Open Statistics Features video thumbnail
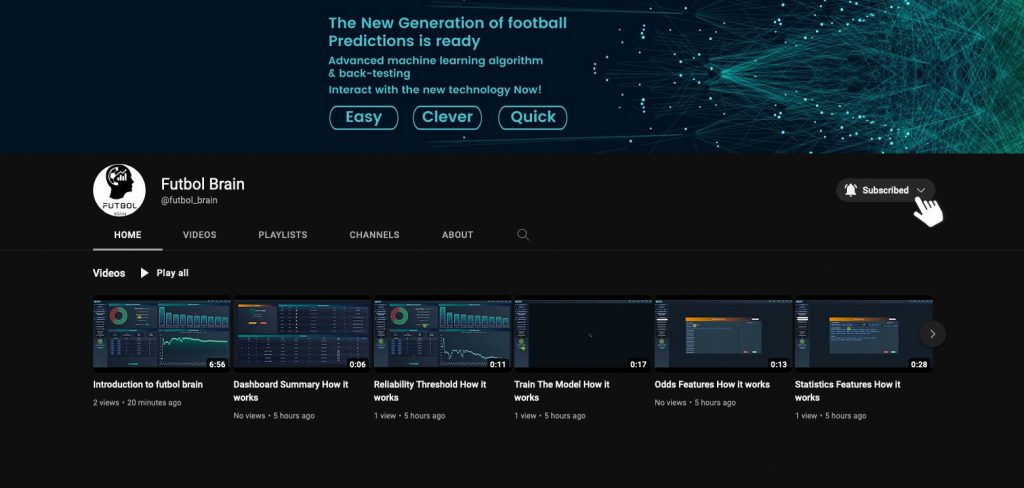Screen dimensions: 1024x488 [x=863, y=333]
